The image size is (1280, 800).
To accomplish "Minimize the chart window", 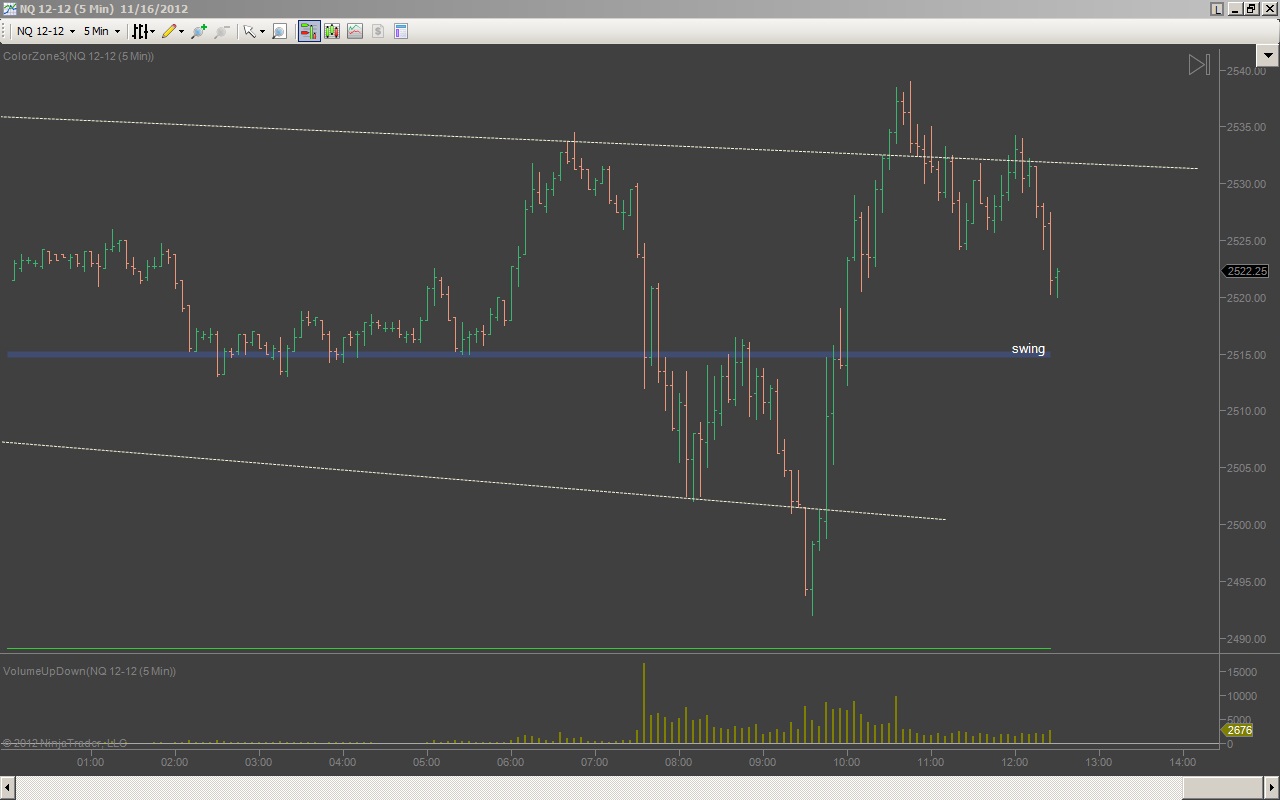I will tap(1234, 9).
